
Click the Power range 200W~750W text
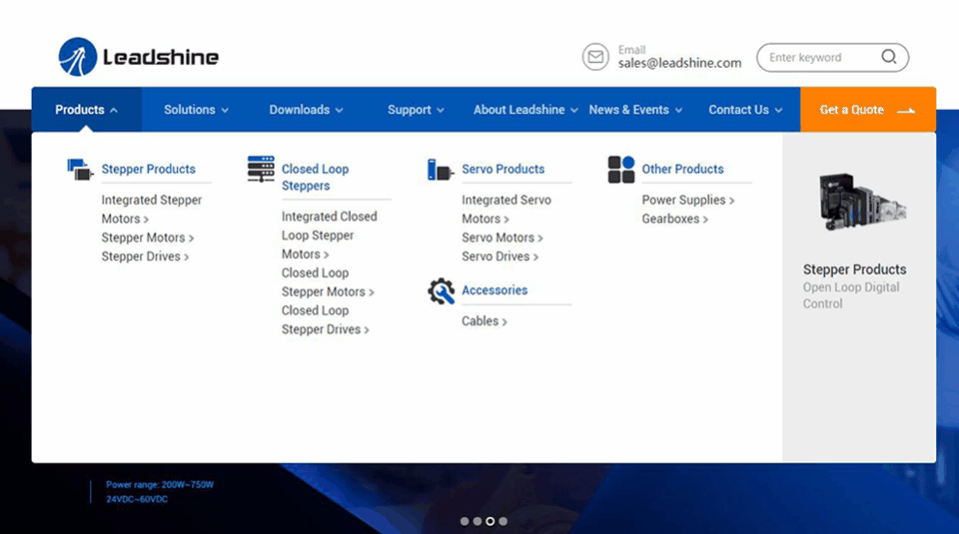(160, 484)
